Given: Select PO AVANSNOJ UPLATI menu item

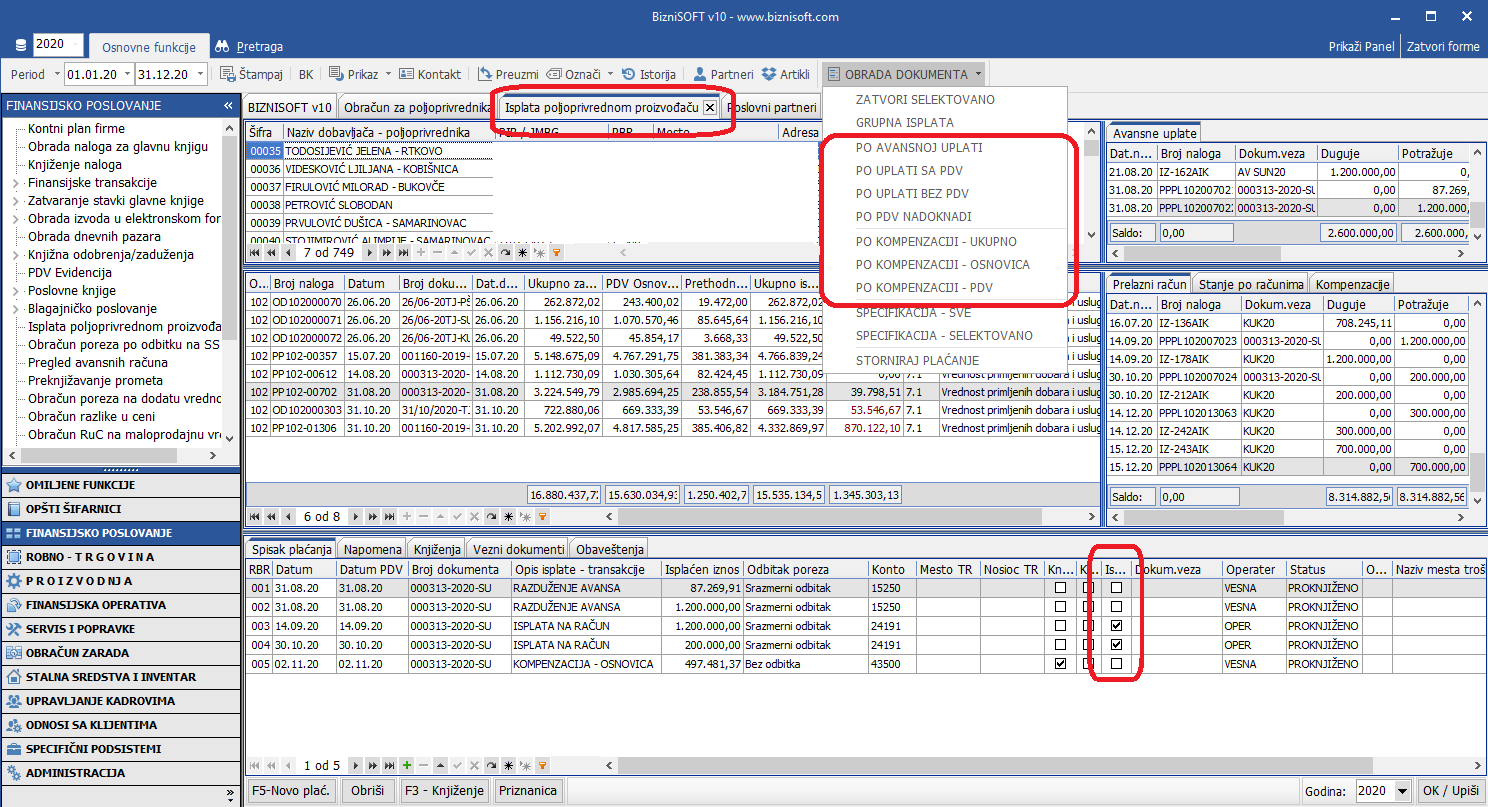Looking at the screenshot, I should tap(918, 147).
